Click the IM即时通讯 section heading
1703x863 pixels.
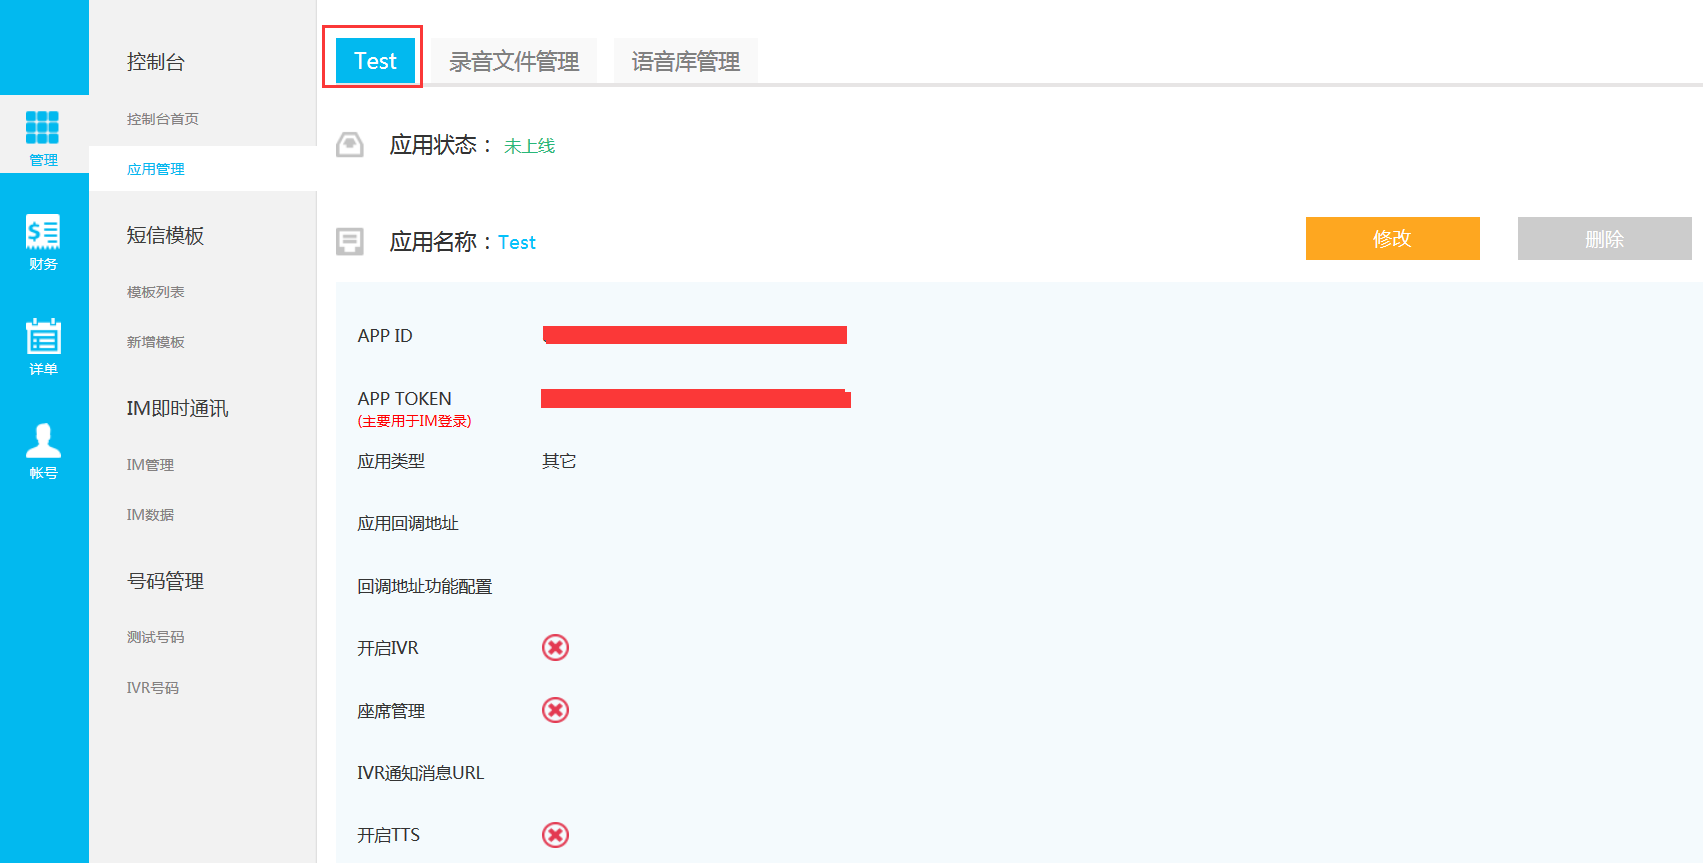click(177, 408)
